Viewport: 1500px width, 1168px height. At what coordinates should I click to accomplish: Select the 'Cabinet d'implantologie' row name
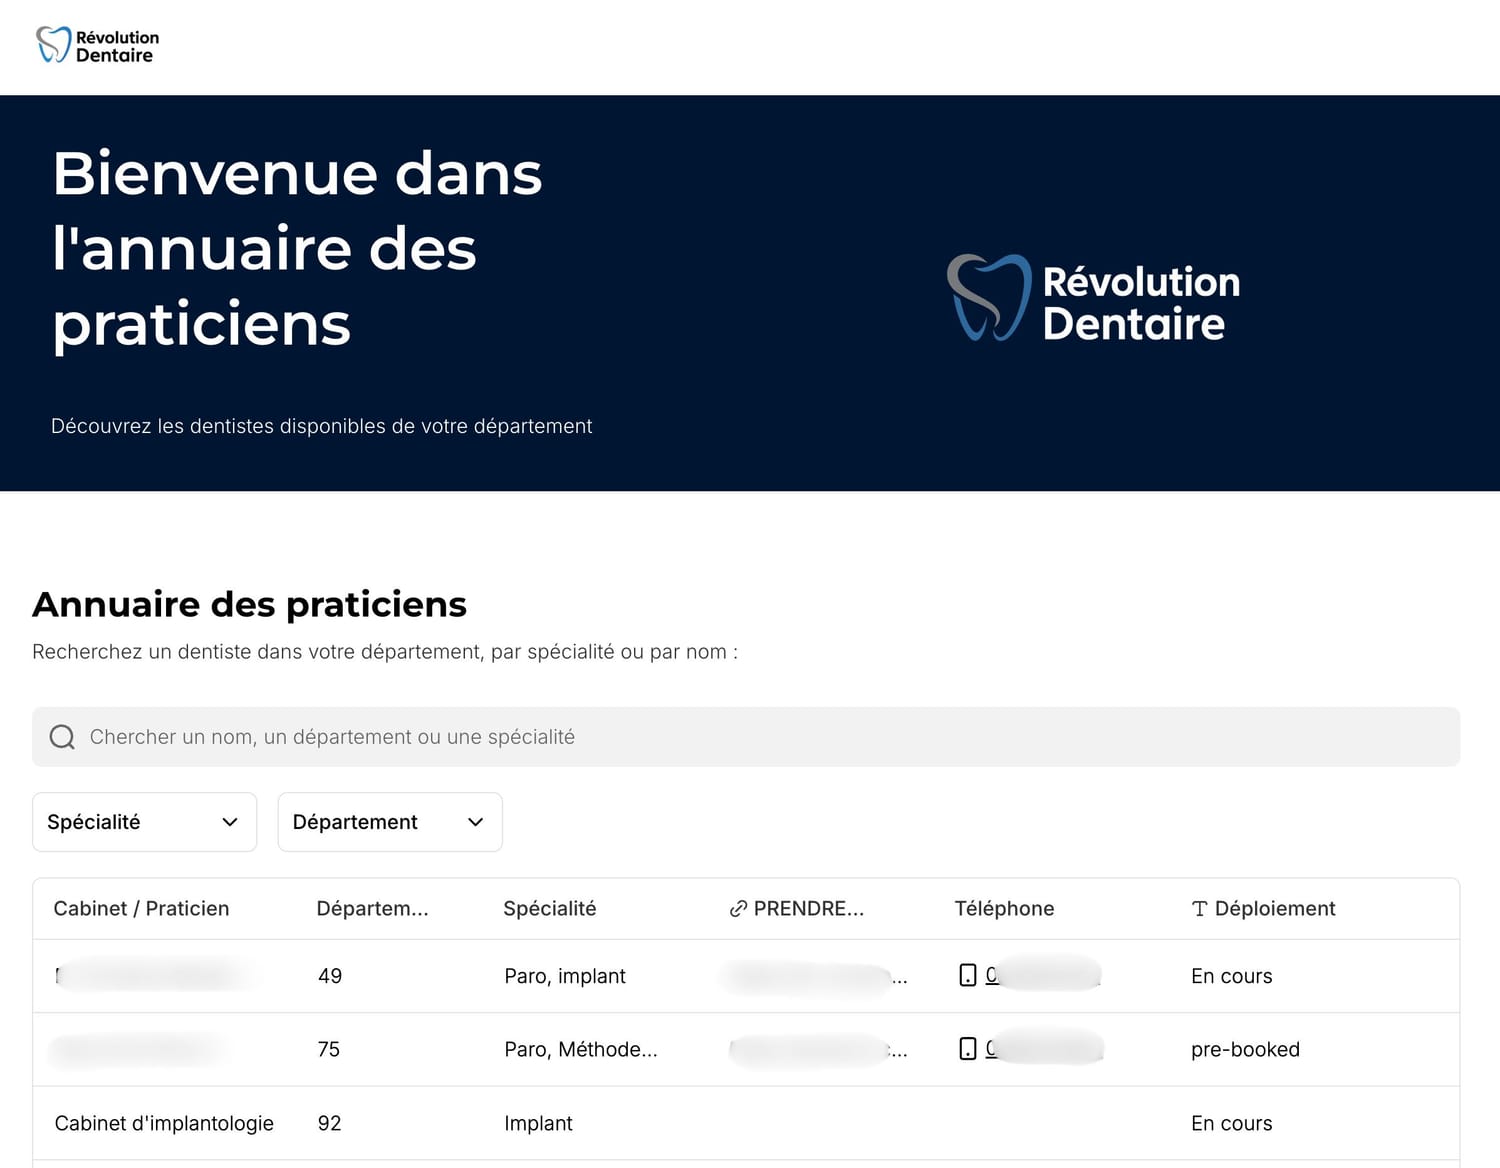[x=164, y=1123]
